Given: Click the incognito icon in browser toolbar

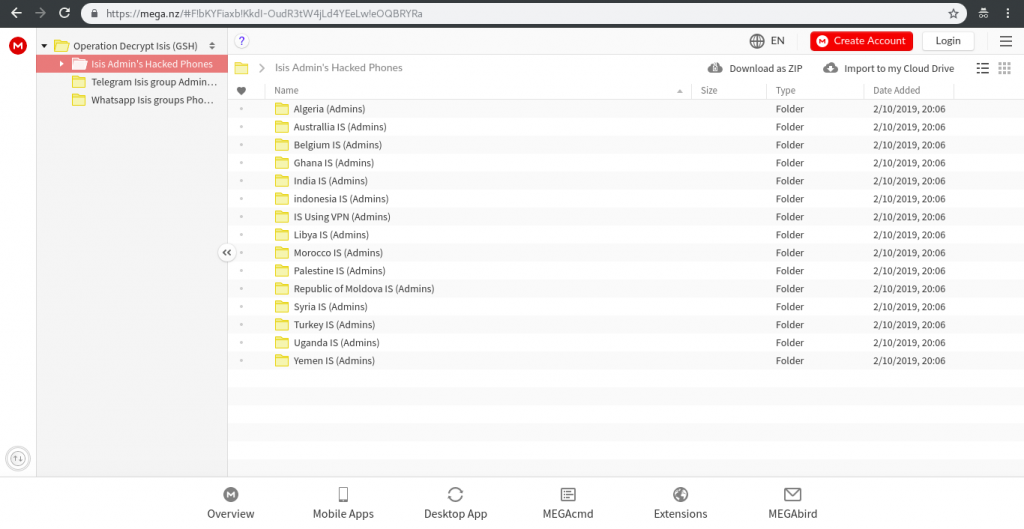Looking at the screenshot, I should coord(984,13).
